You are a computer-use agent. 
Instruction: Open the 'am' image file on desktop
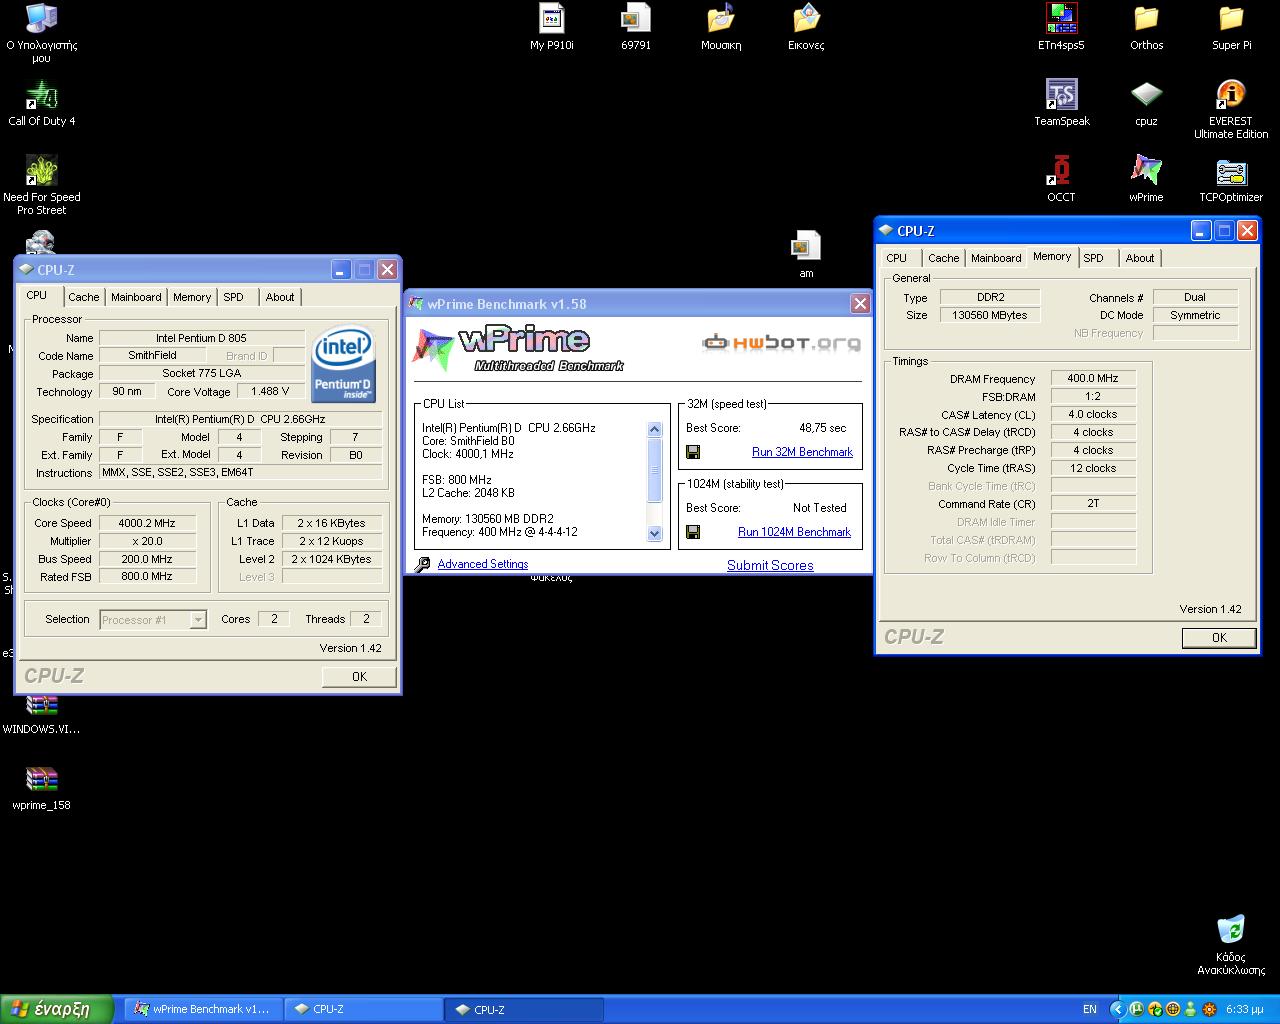tap(806, 254)
